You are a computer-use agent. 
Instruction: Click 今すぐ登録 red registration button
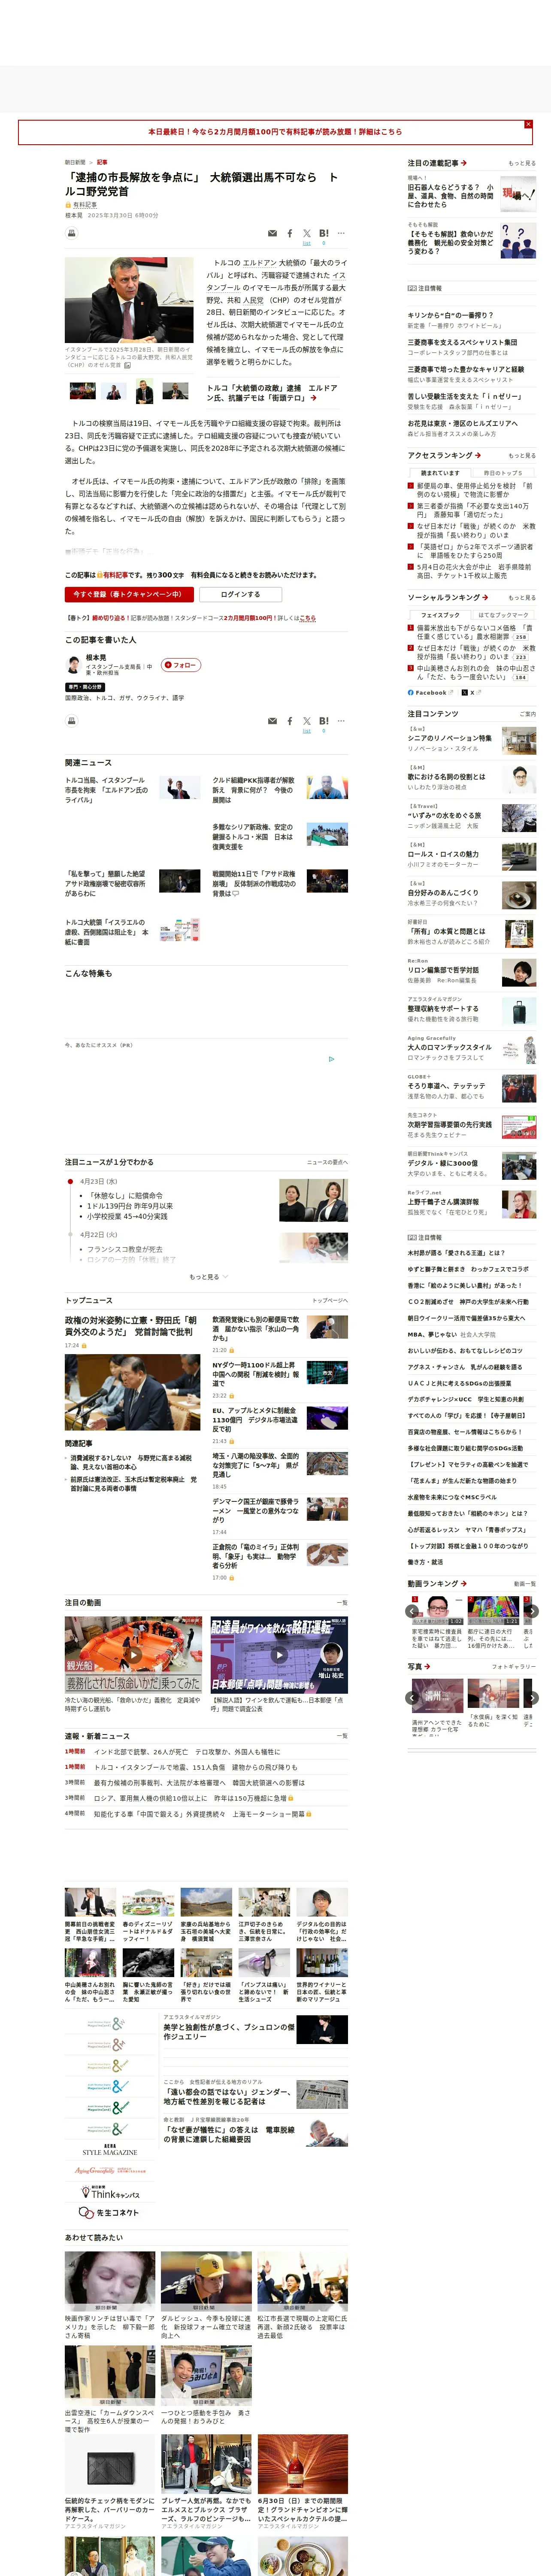129,594
